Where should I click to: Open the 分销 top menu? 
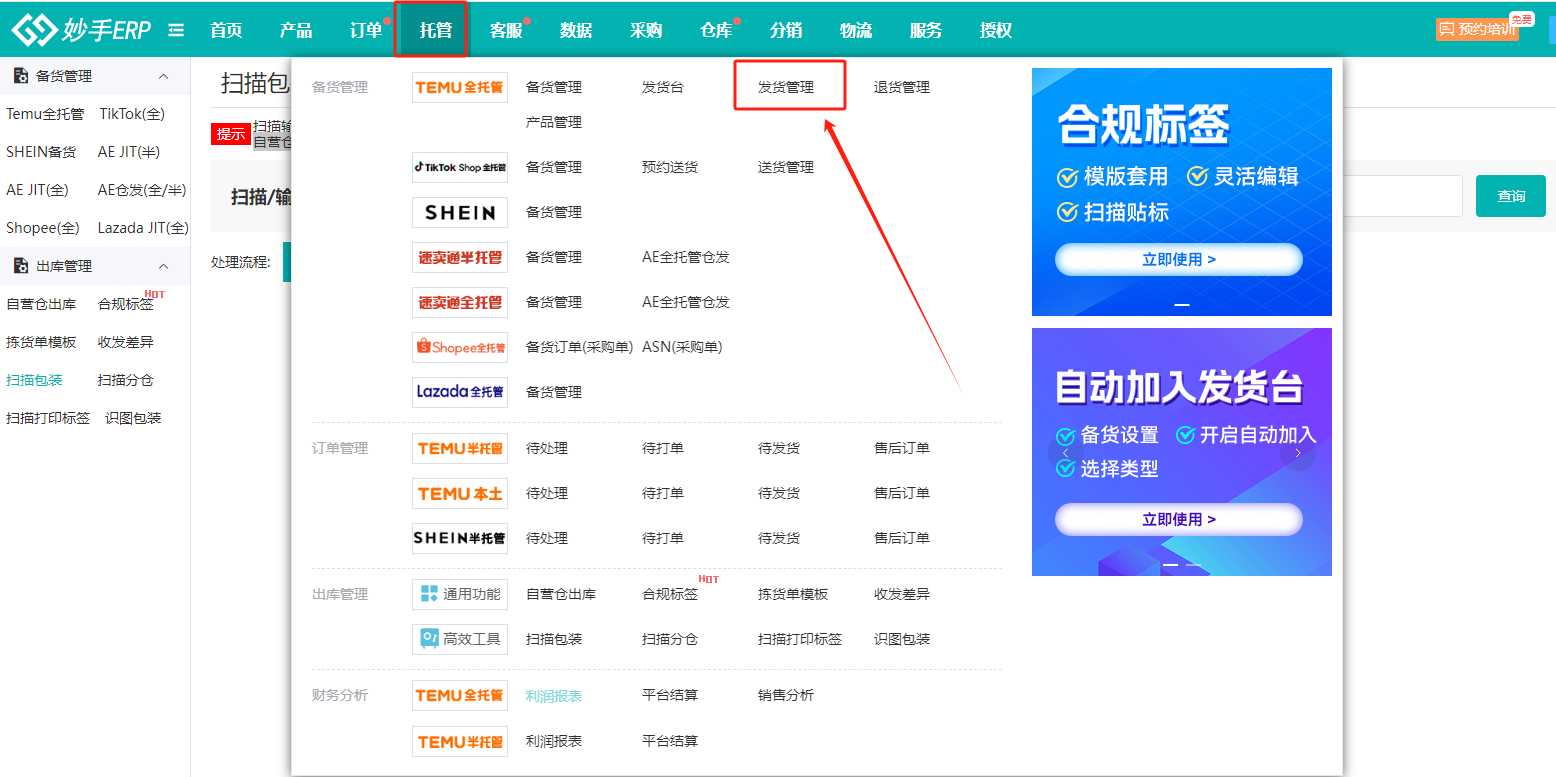(x=786, y=30)
